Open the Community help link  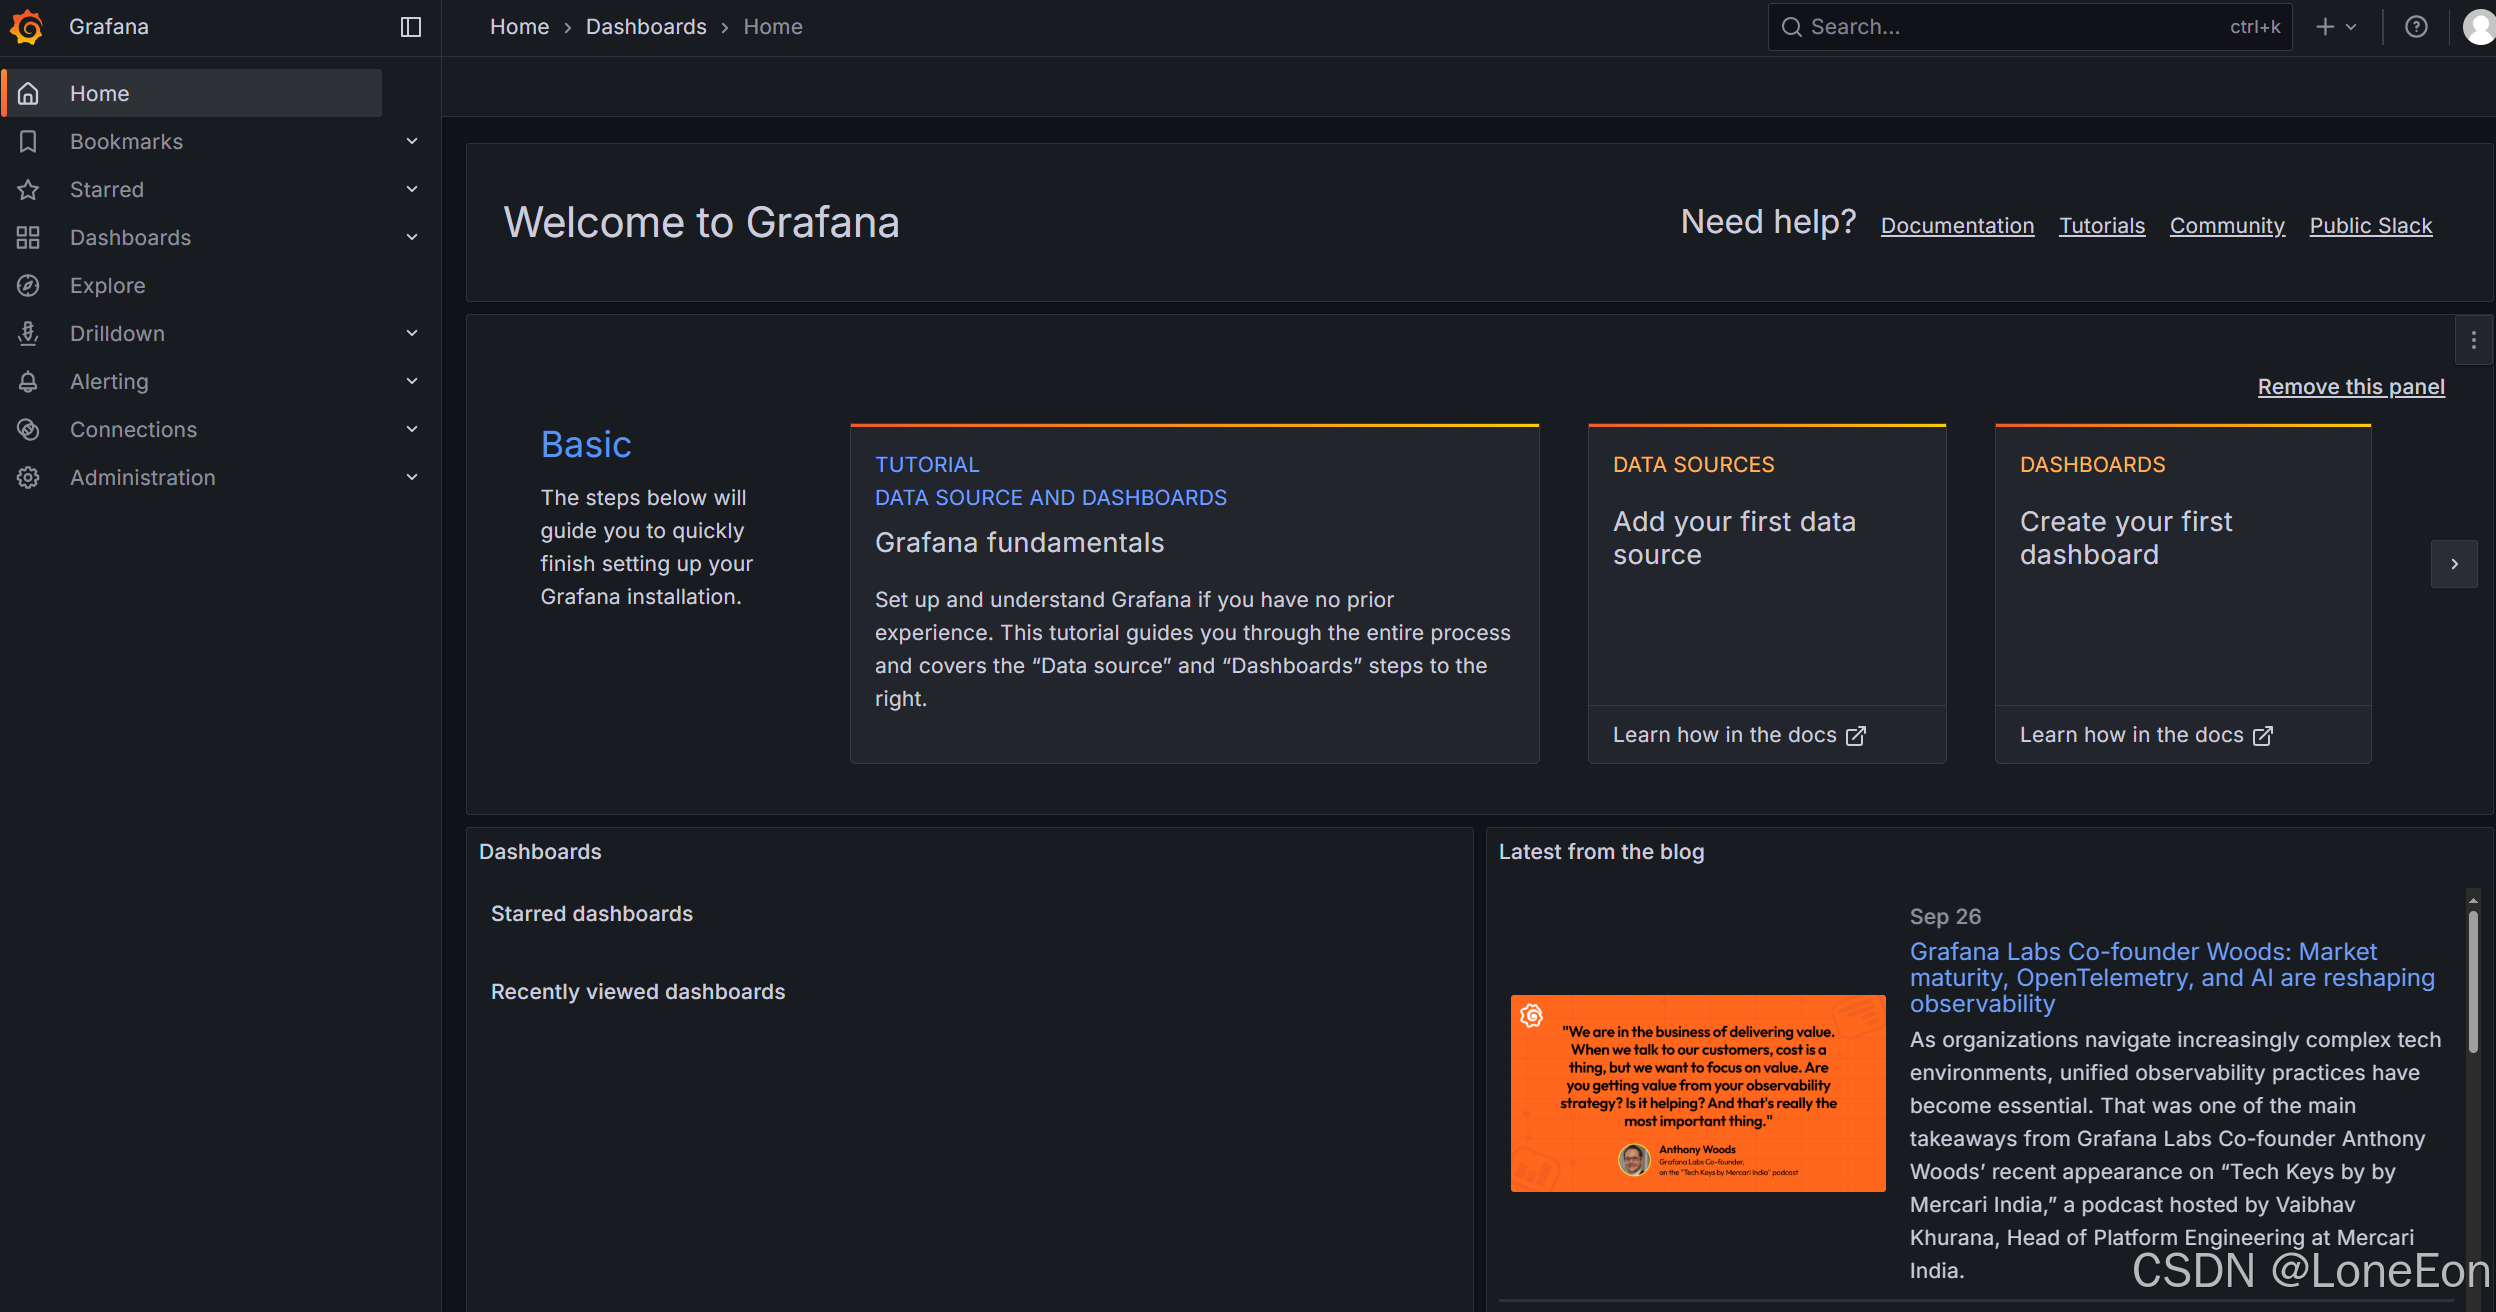[2227, 226]
